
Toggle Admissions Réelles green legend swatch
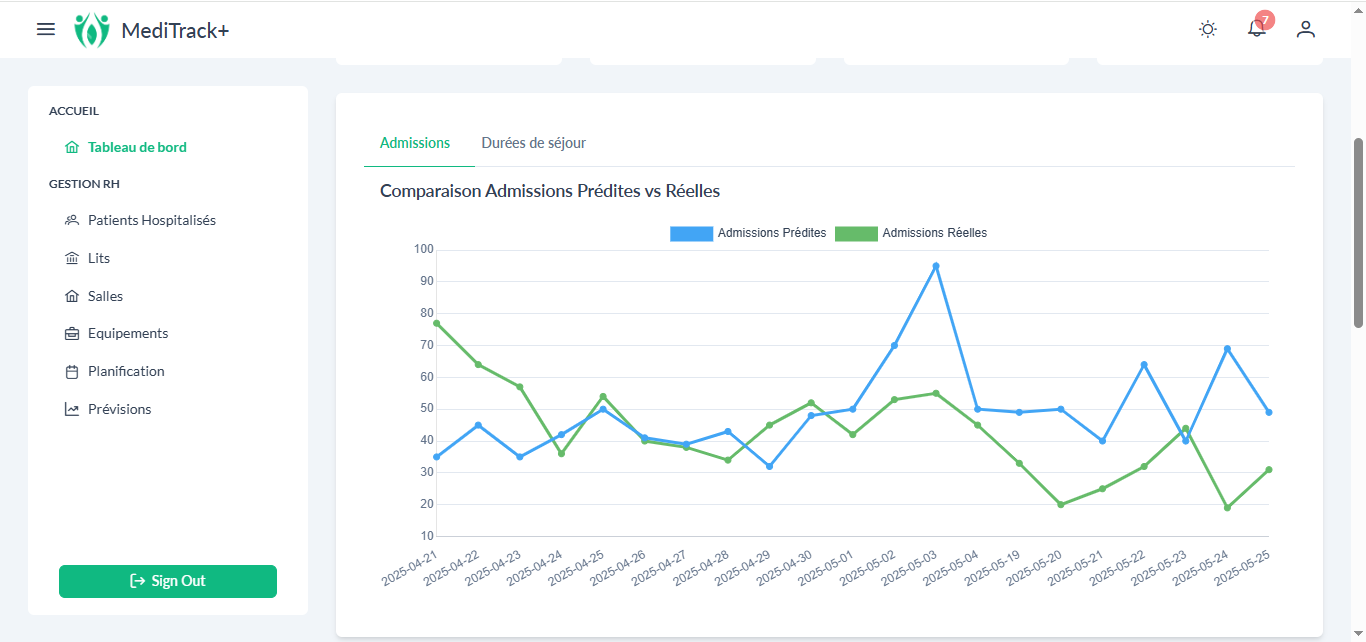[x=856, y=233]
